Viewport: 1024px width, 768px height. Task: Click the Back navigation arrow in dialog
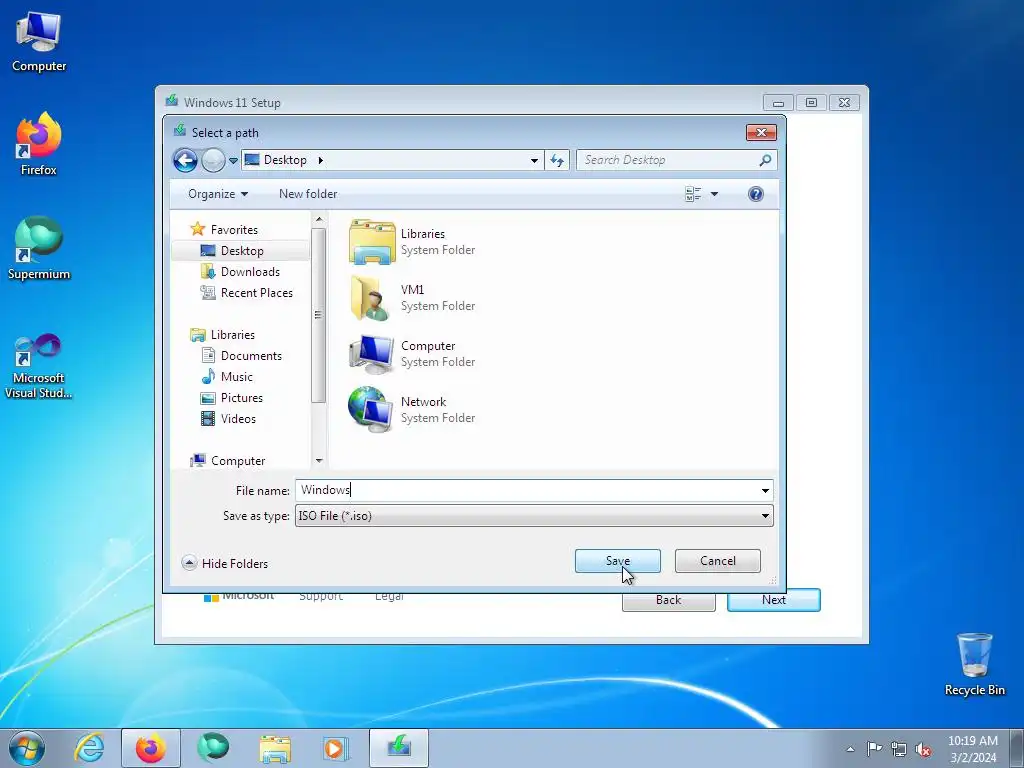(185, 160)
